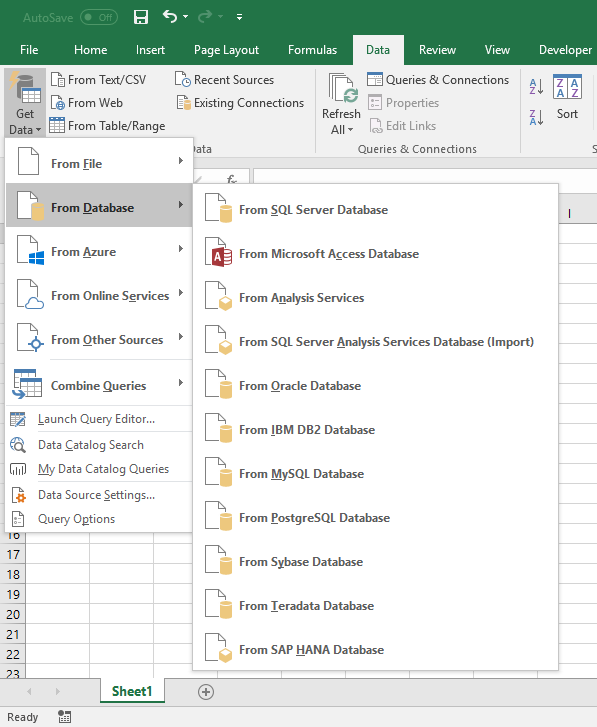Image resolution: width=597 pixels, height=727 pixels.
Task: Choose From PostgreSQL Database
Action: [x=375, y=518]
